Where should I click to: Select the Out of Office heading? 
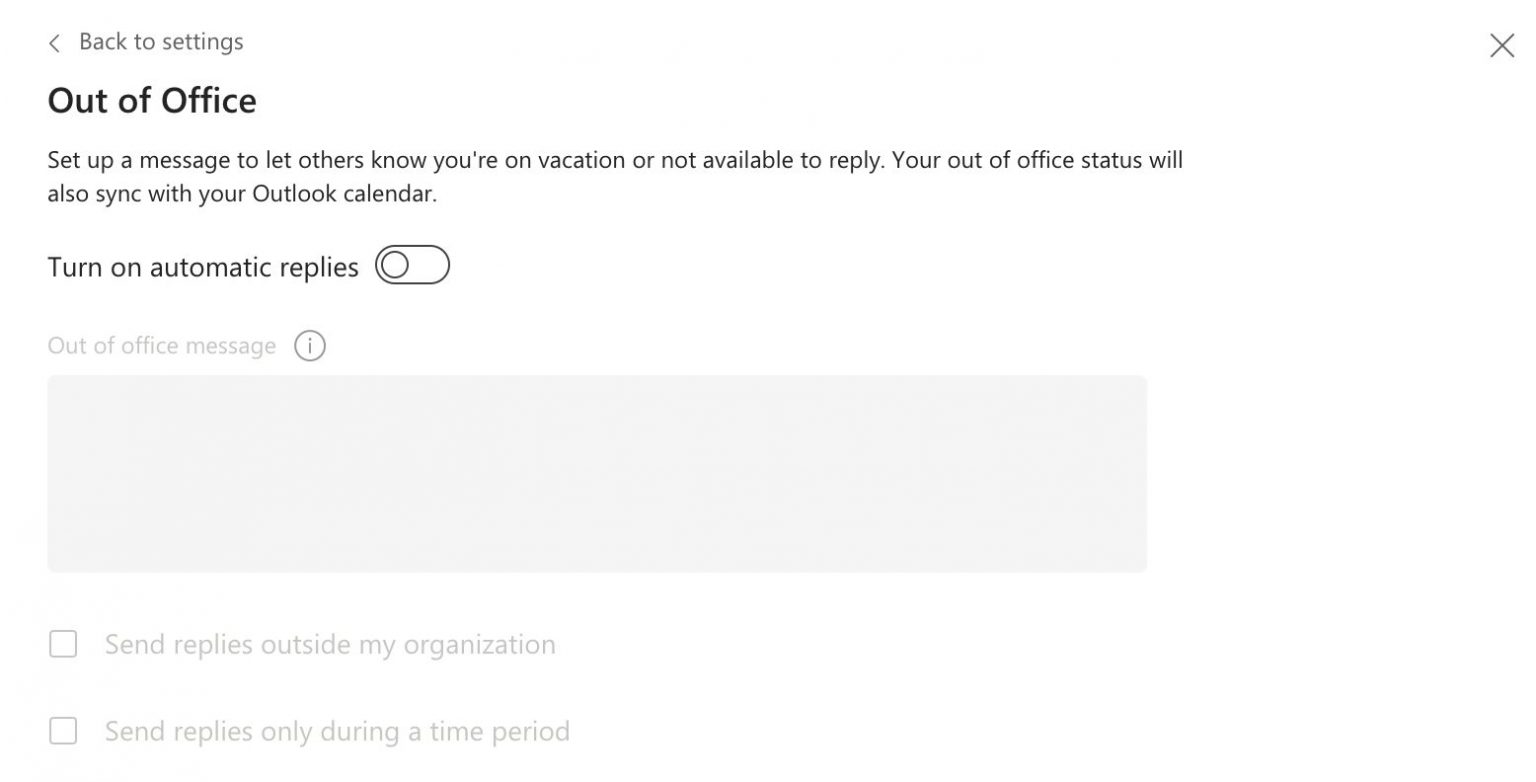(151, 100)
